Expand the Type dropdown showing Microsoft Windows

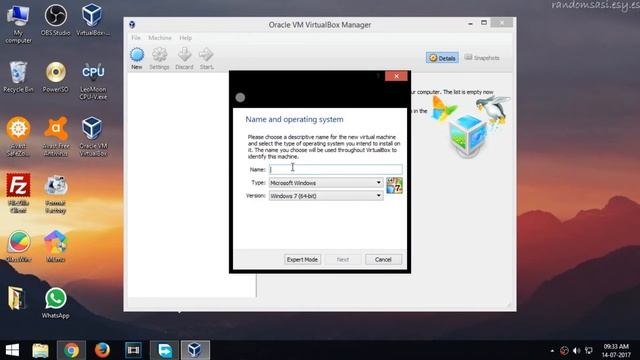click(x=326, y=183)
